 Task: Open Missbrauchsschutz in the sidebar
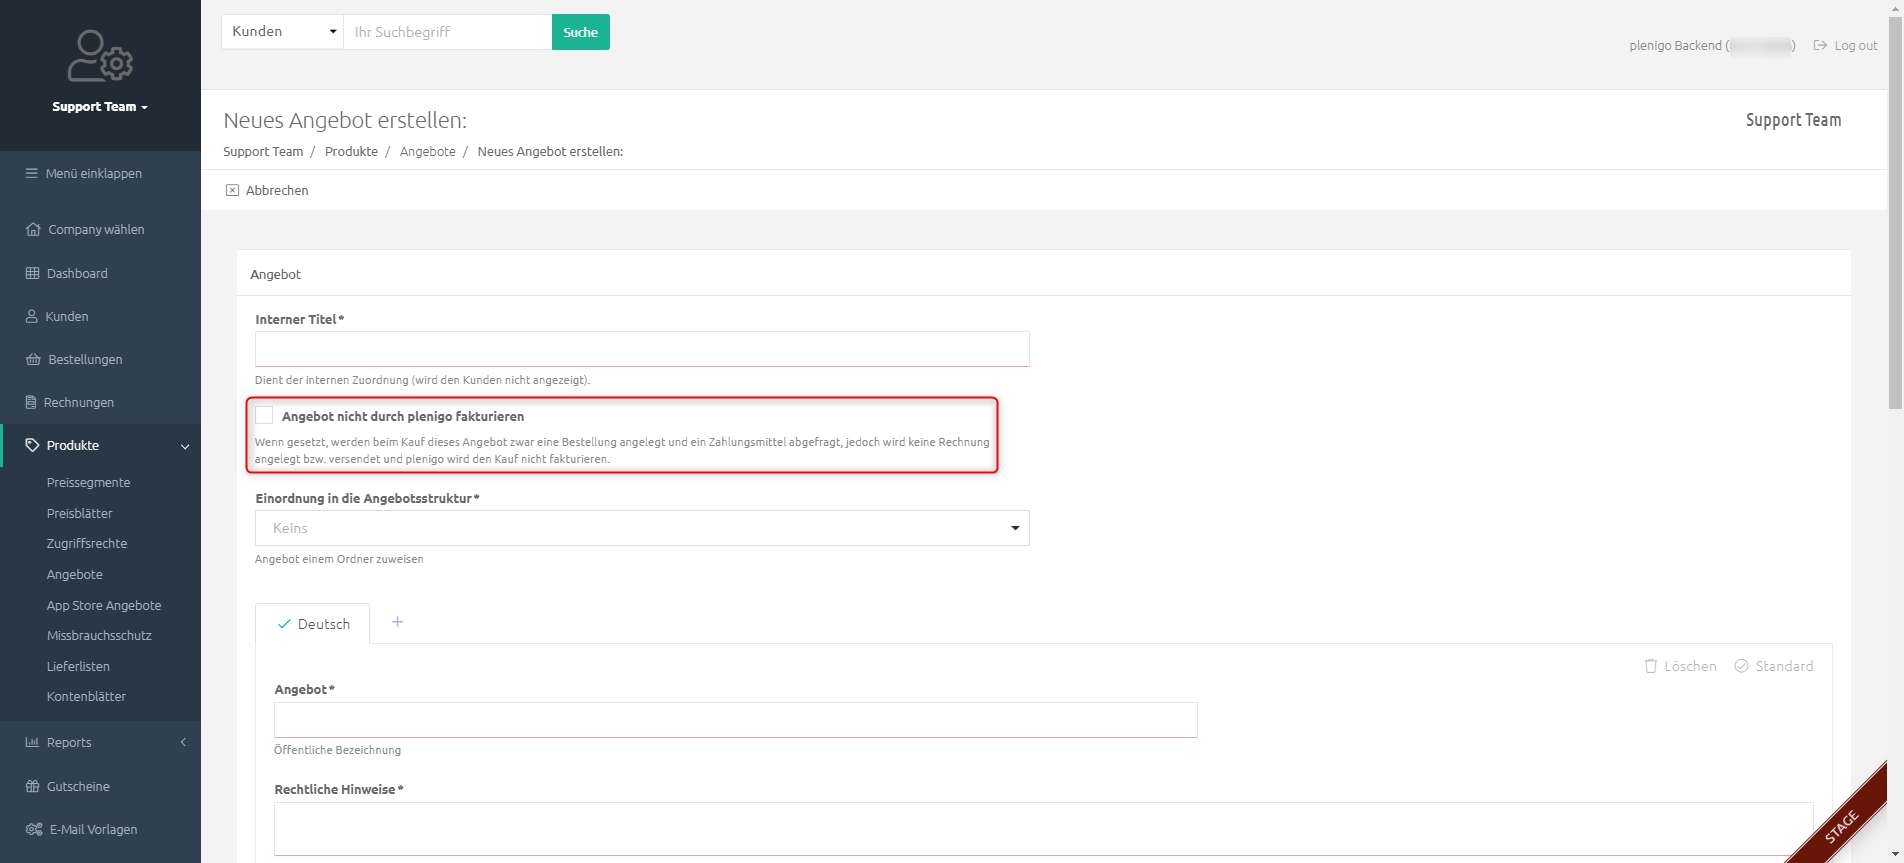pos(99,635)
